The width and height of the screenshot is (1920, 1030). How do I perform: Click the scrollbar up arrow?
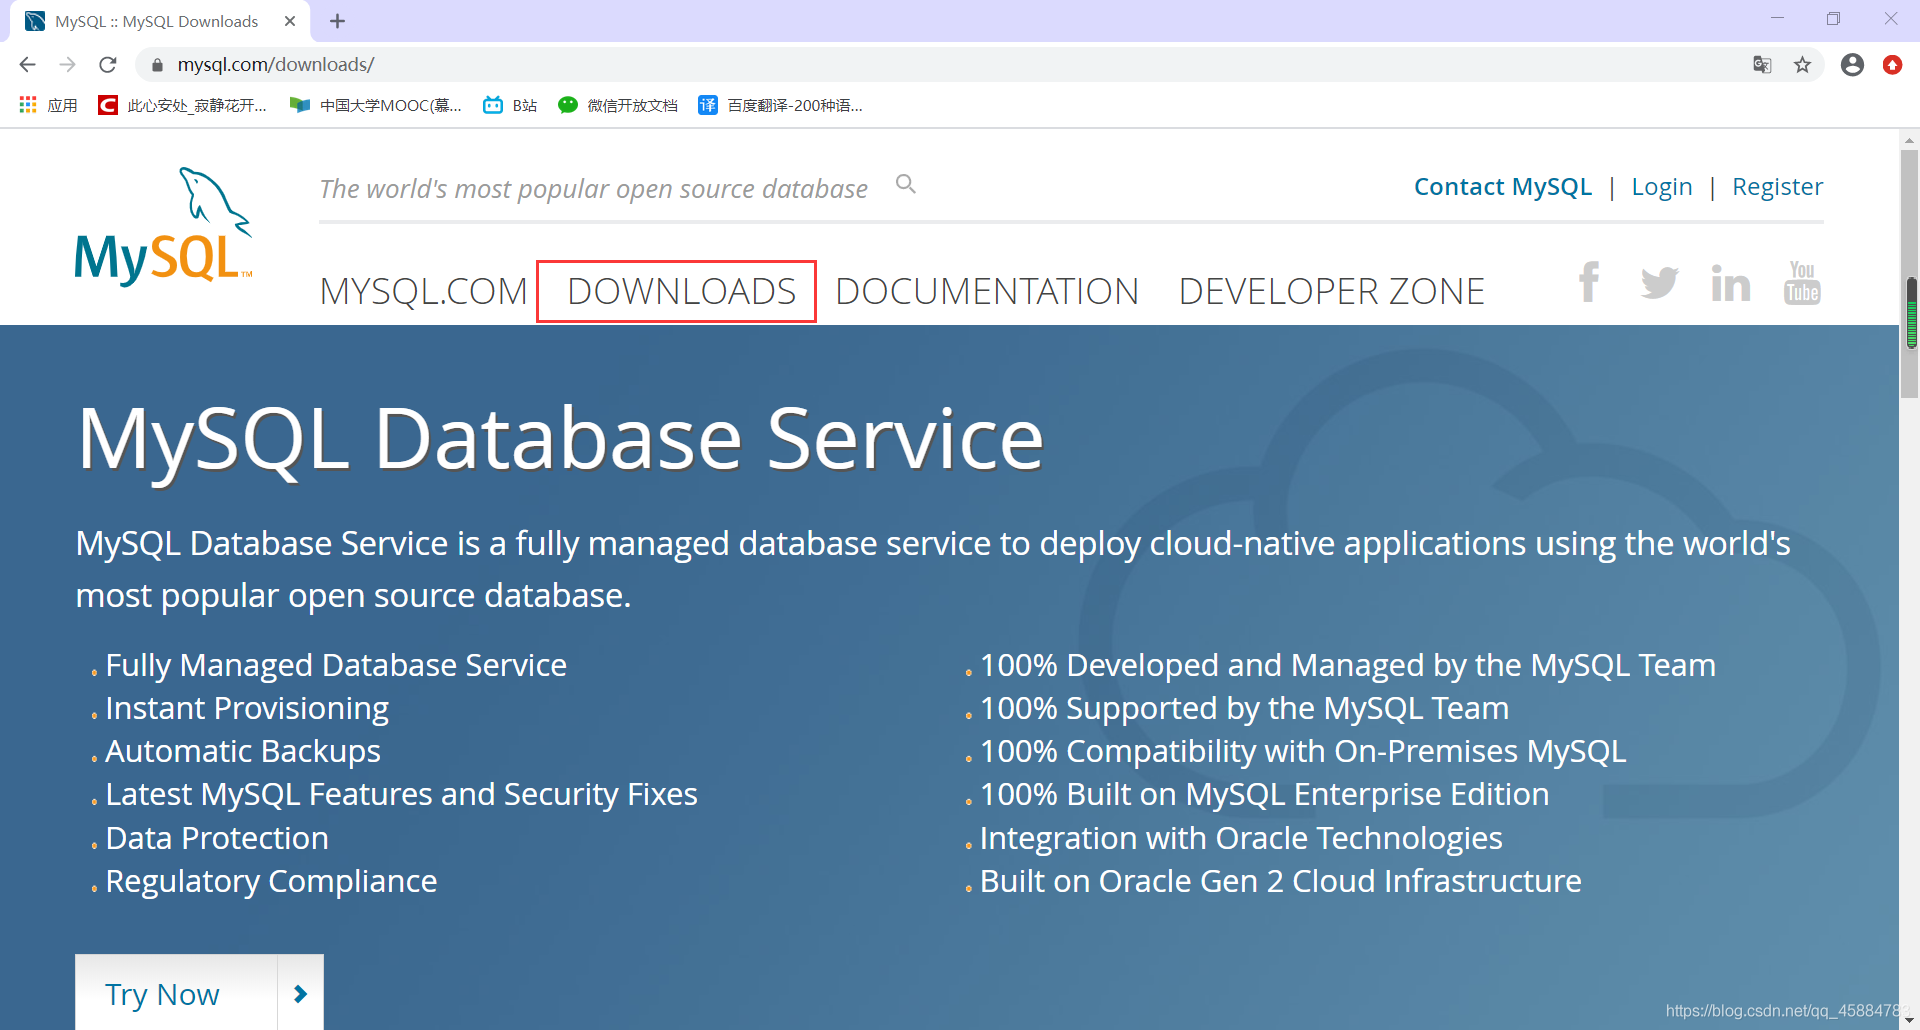click(1910, 139)
